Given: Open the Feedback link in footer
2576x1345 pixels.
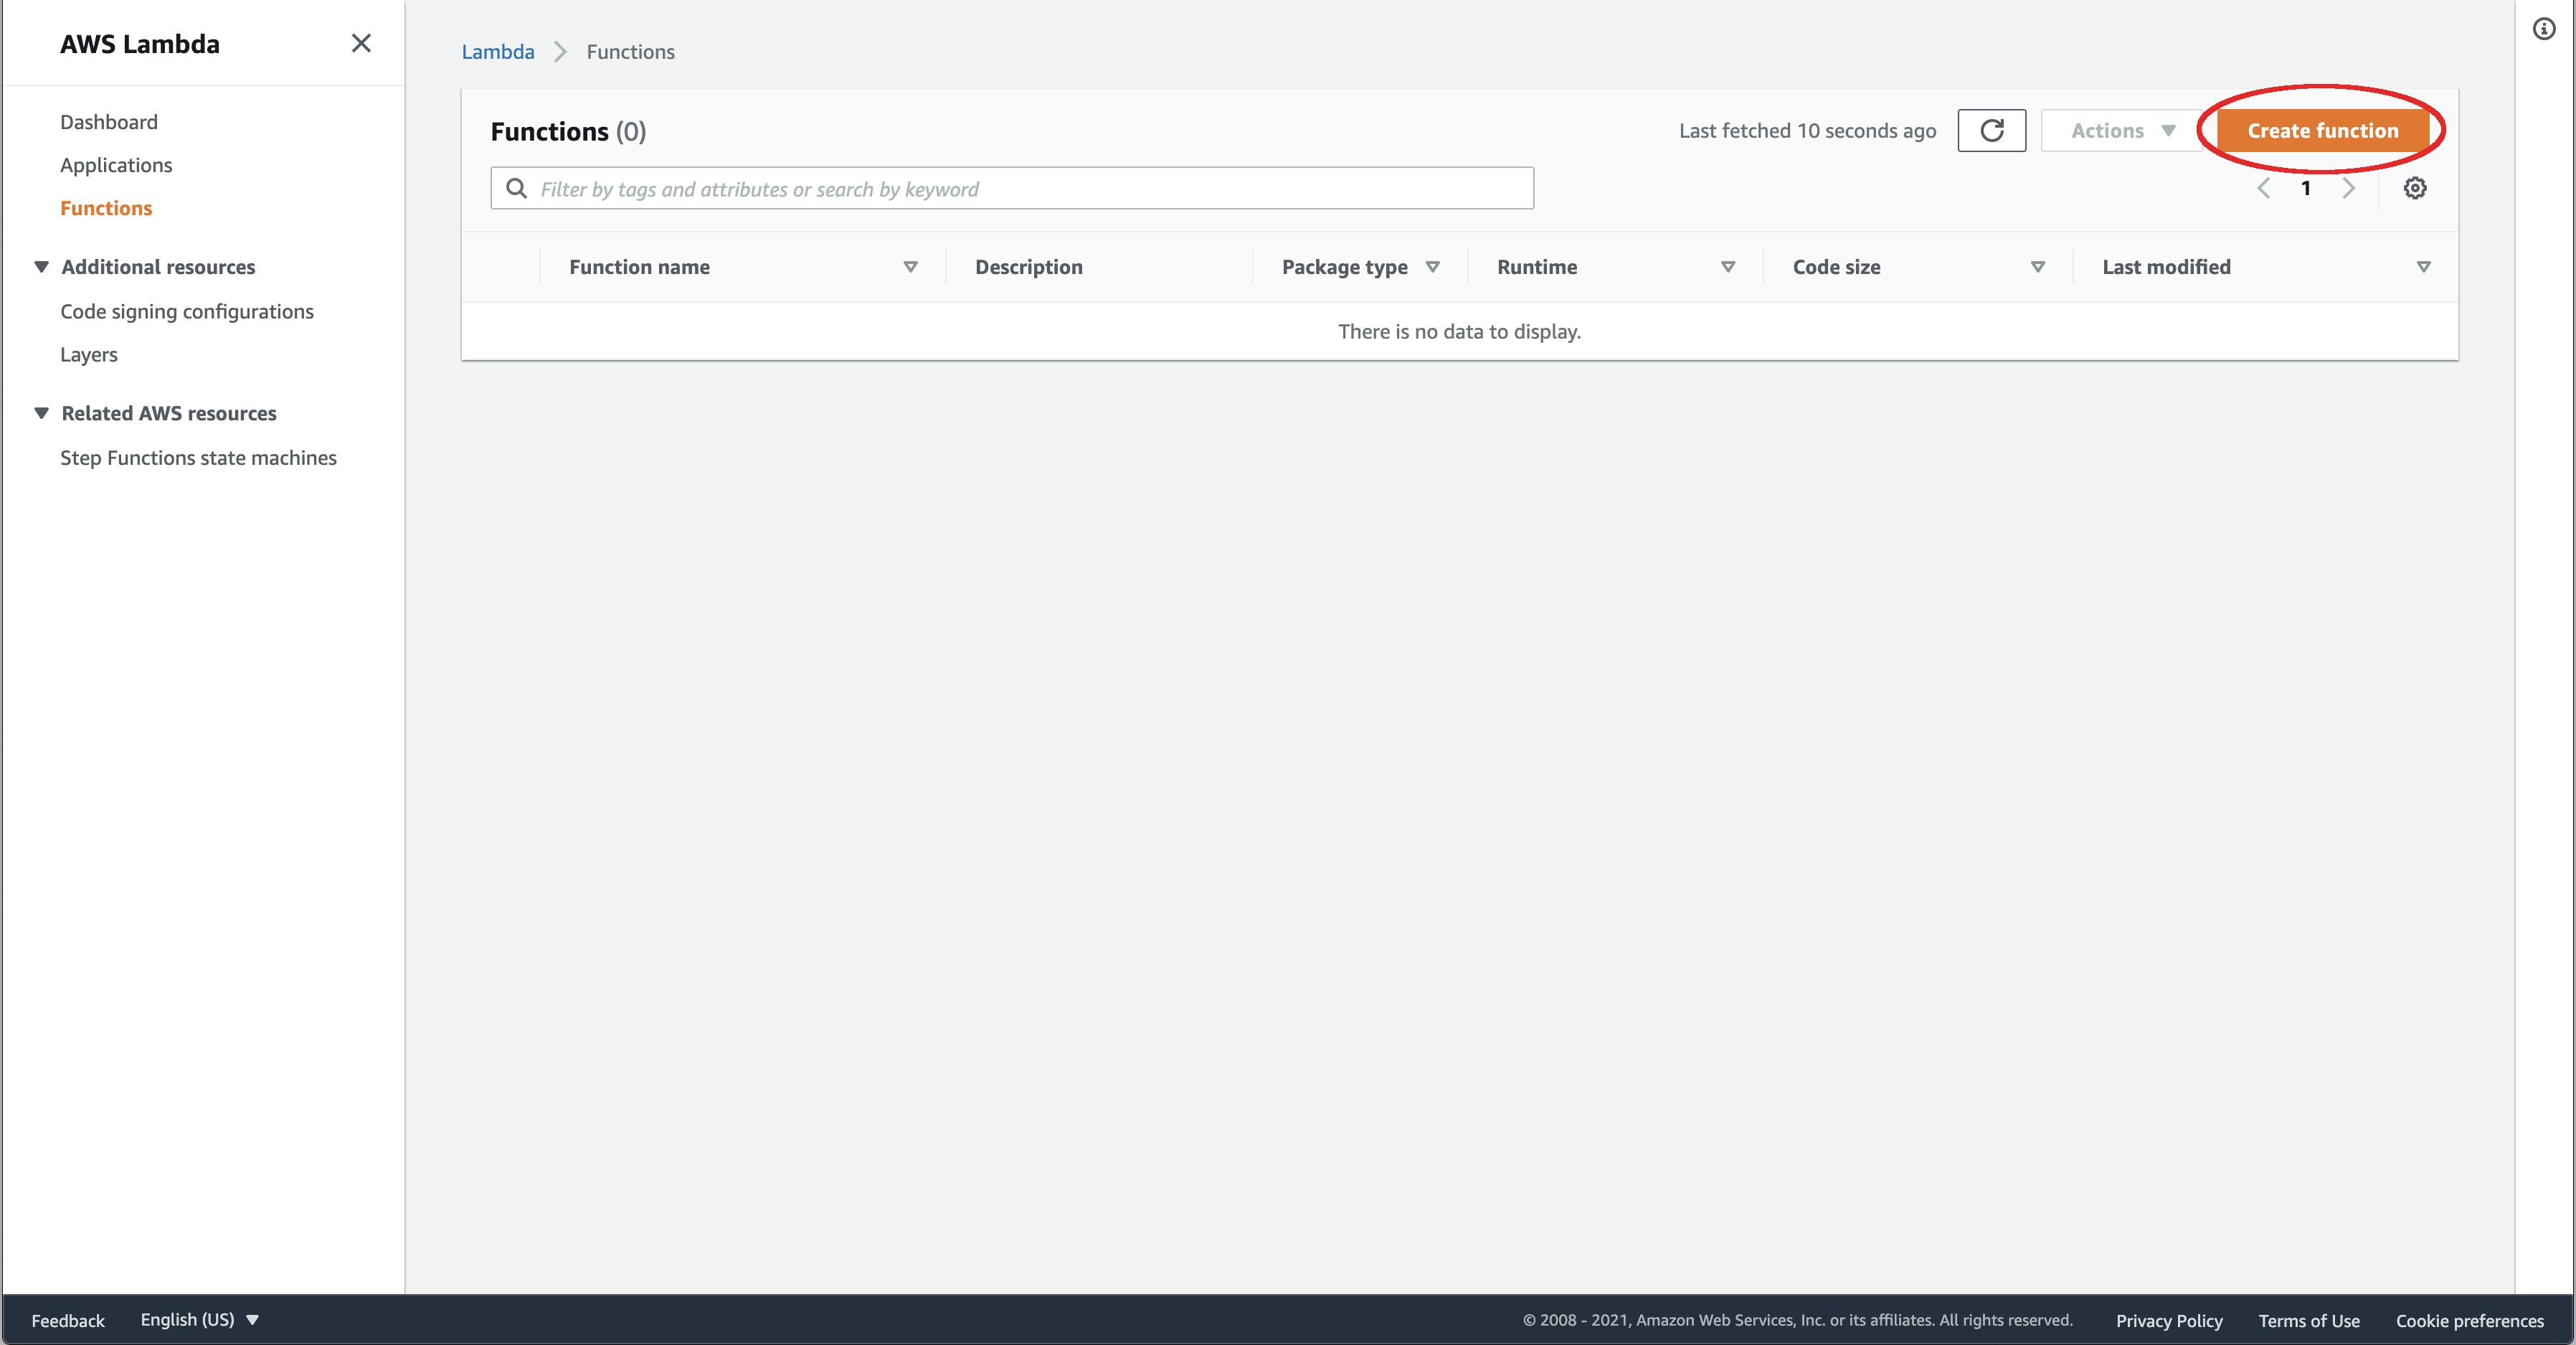Looking at the screenshot, I should point(68,1320).
